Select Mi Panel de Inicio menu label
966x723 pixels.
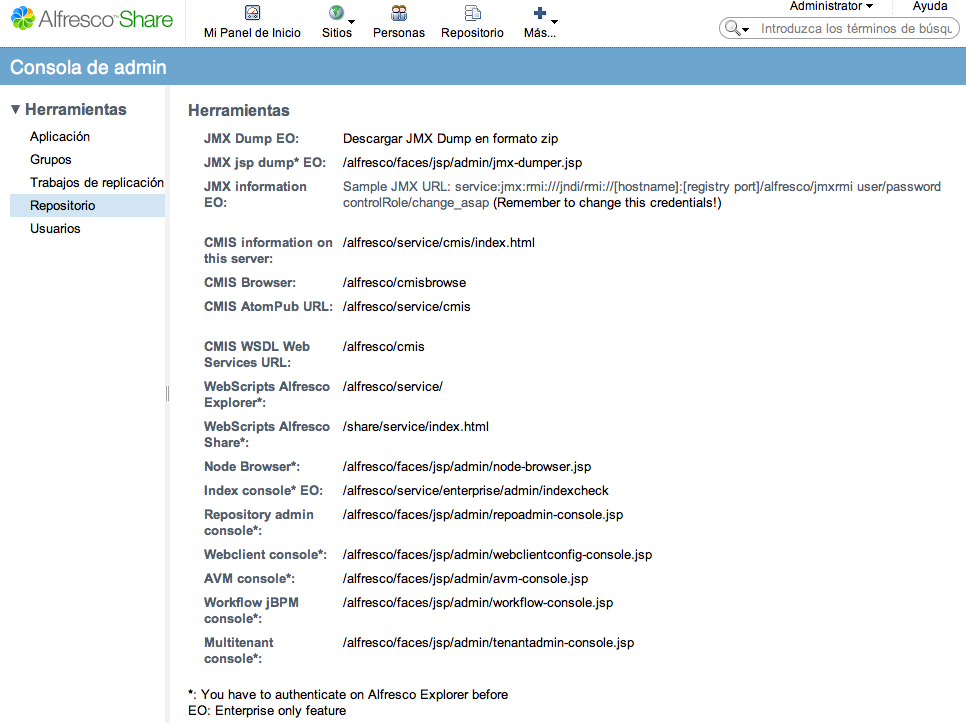[253, 33]
